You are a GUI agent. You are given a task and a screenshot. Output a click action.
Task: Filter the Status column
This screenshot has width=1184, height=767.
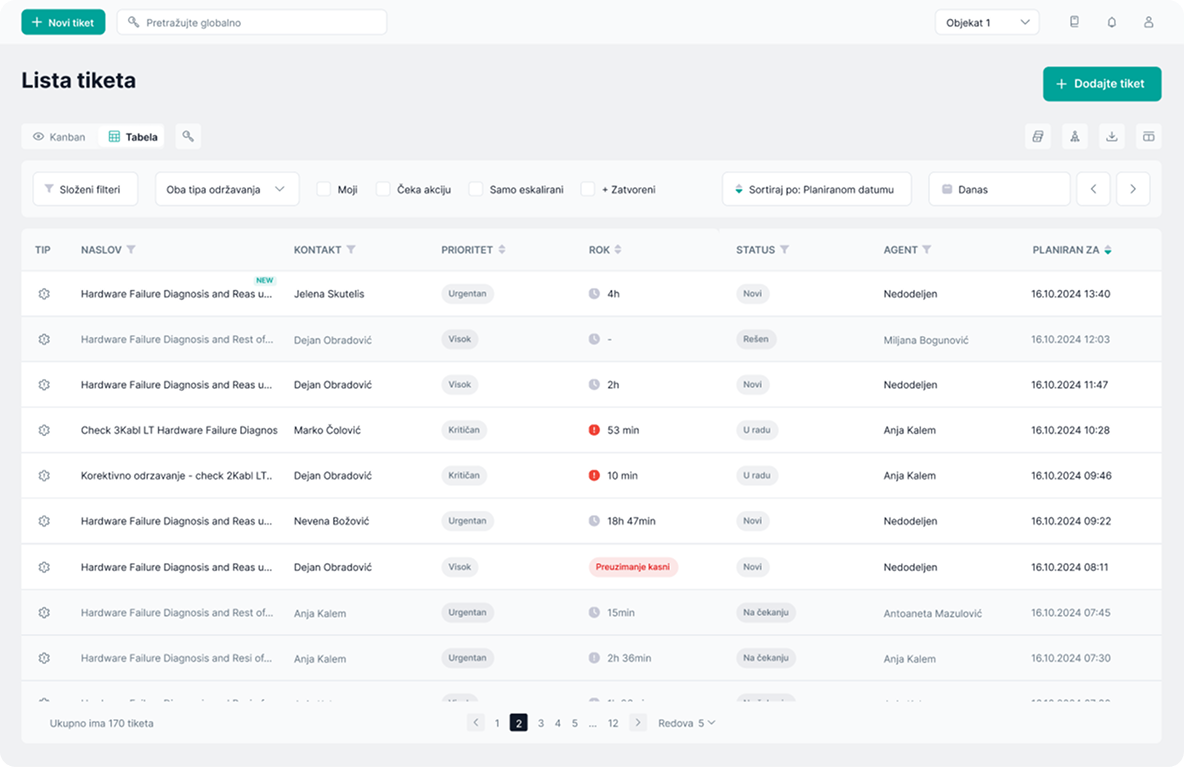(x=785, y=250)
